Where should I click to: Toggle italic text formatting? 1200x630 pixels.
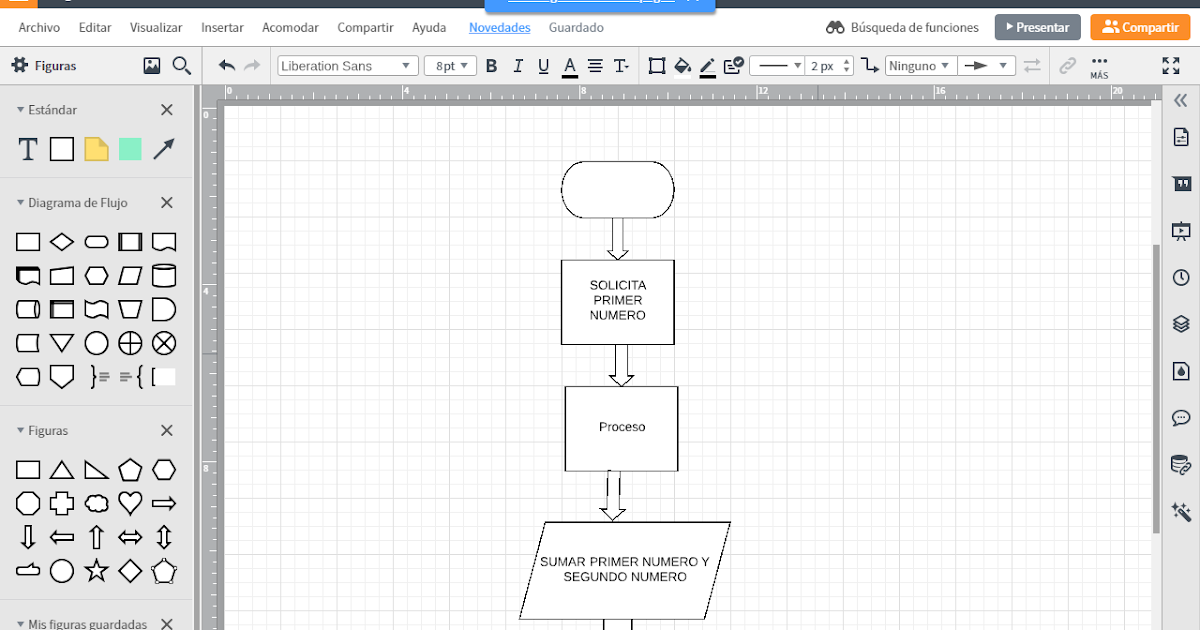pyautogui.click(x=518, y=65)
